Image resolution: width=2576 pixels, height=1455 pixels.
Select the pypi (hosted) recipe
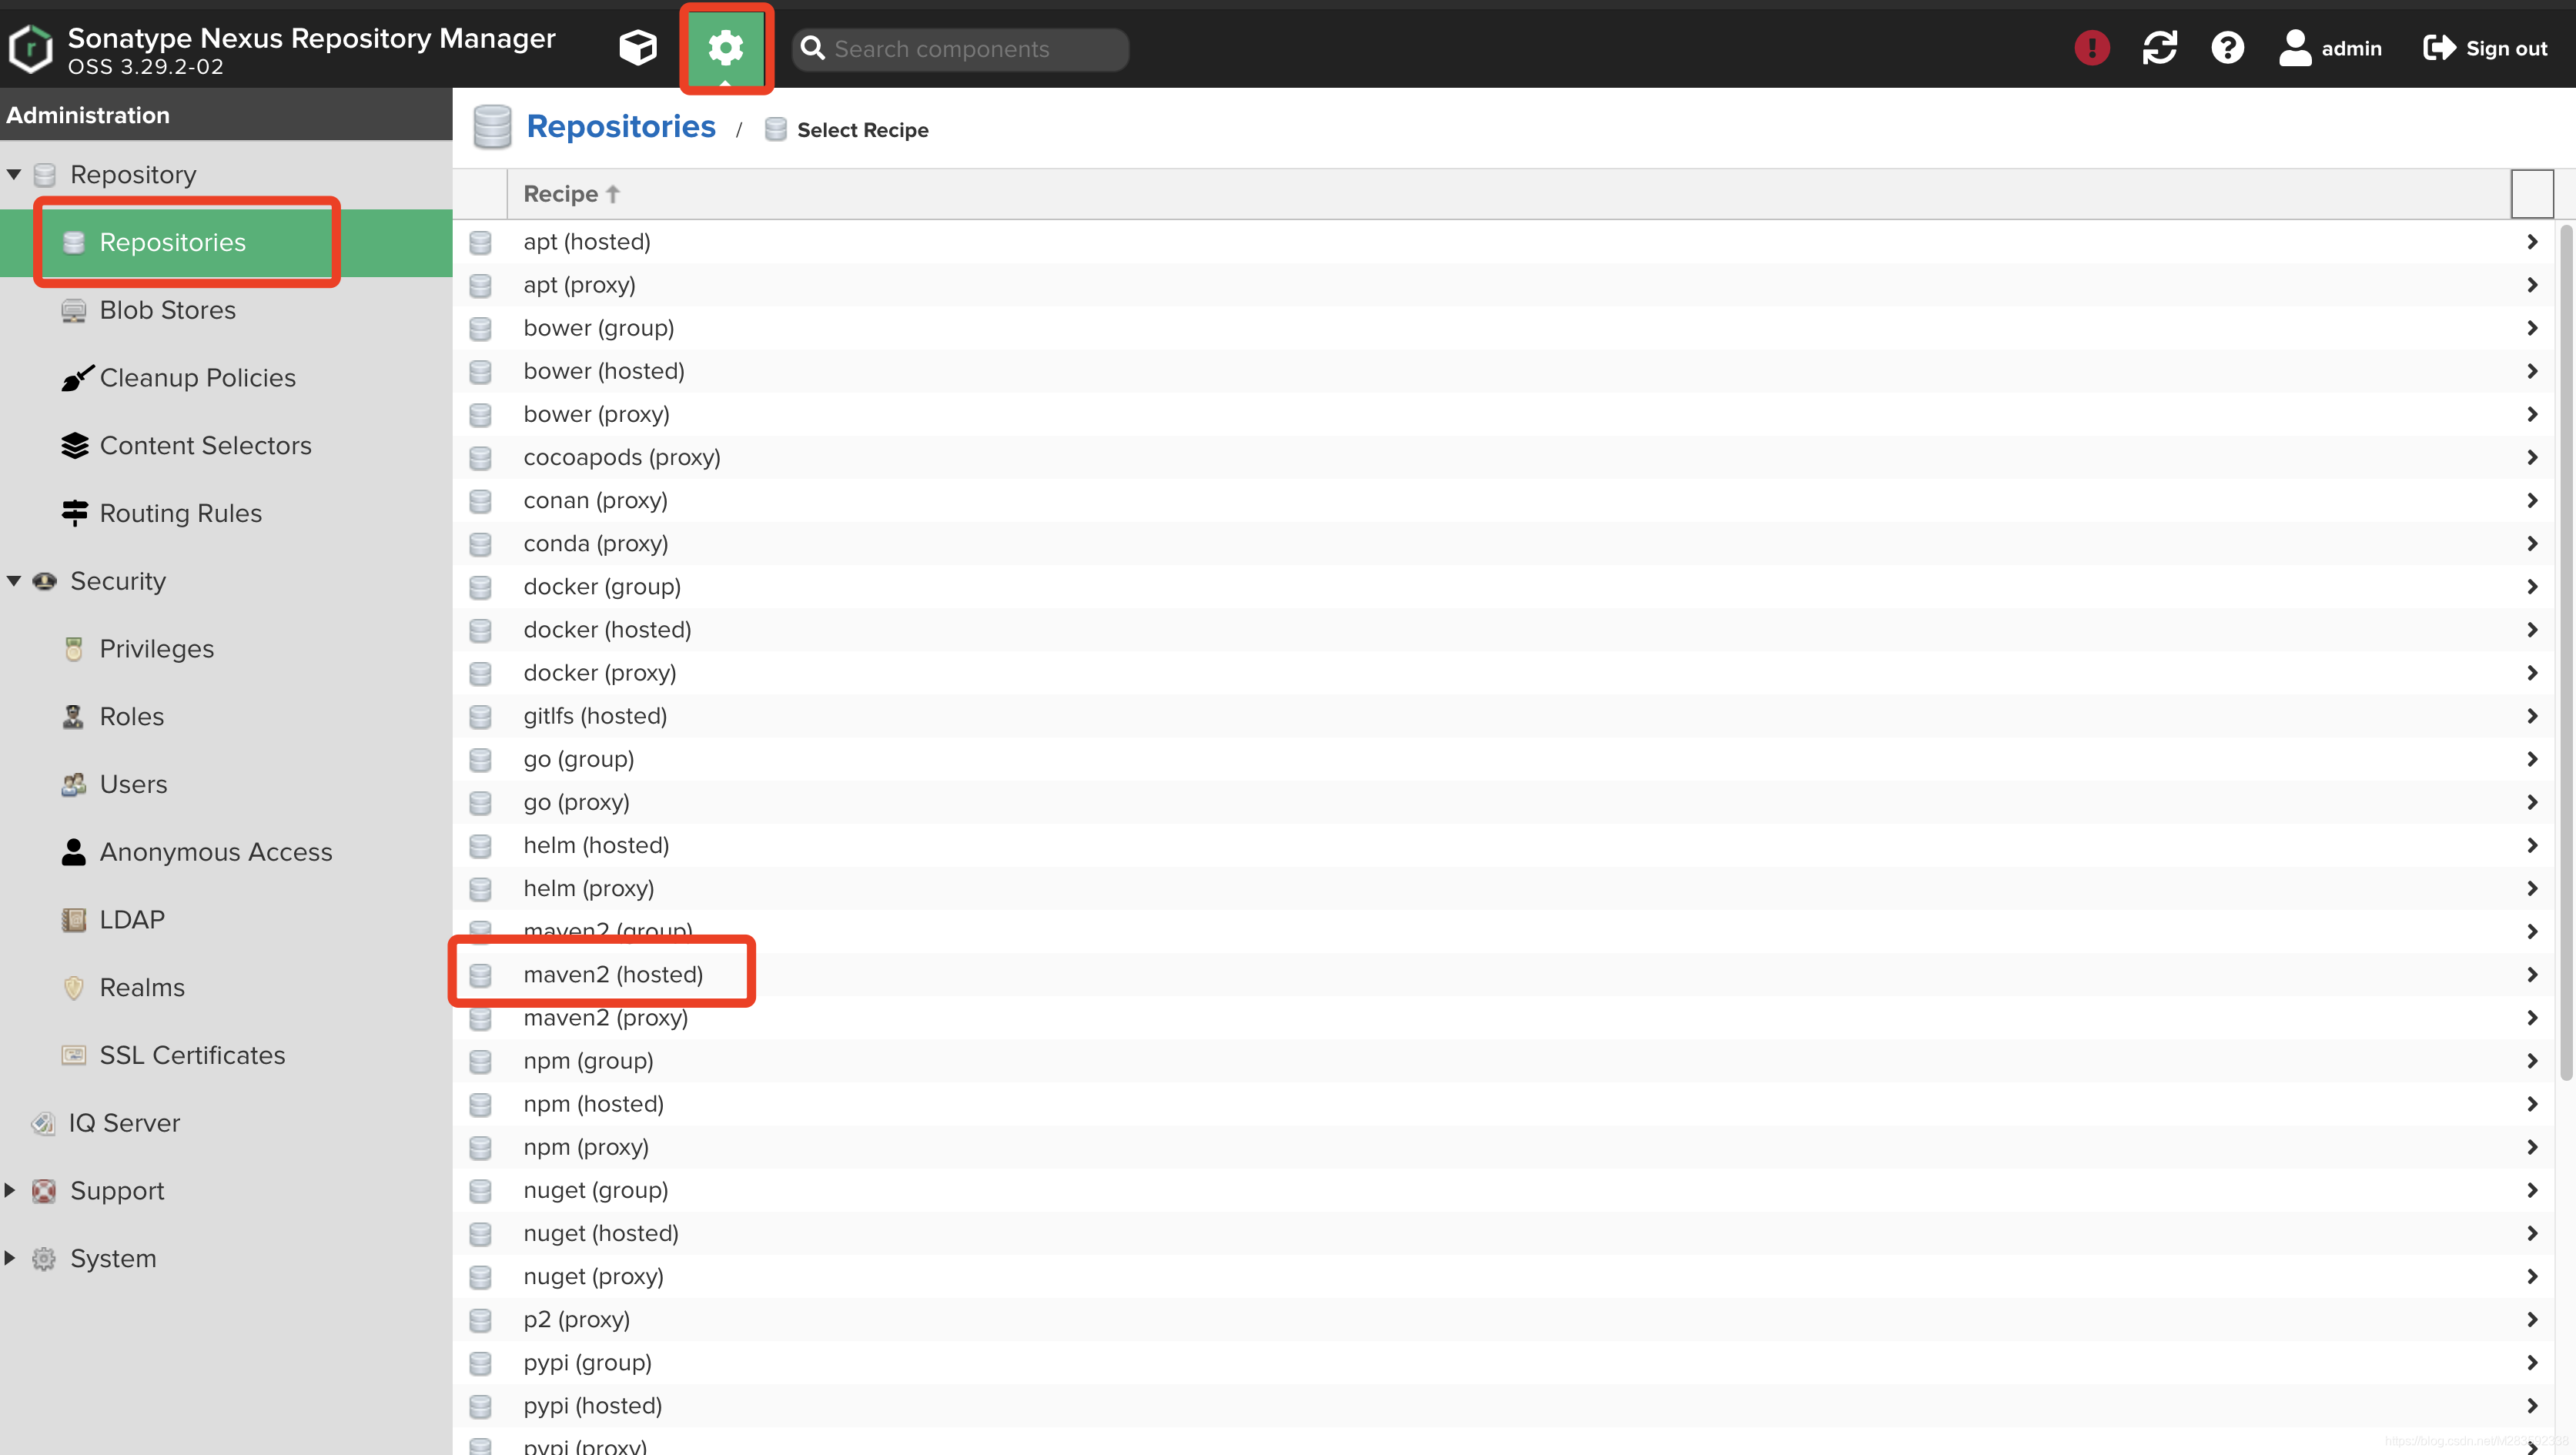click(x=1505, y=1406)
